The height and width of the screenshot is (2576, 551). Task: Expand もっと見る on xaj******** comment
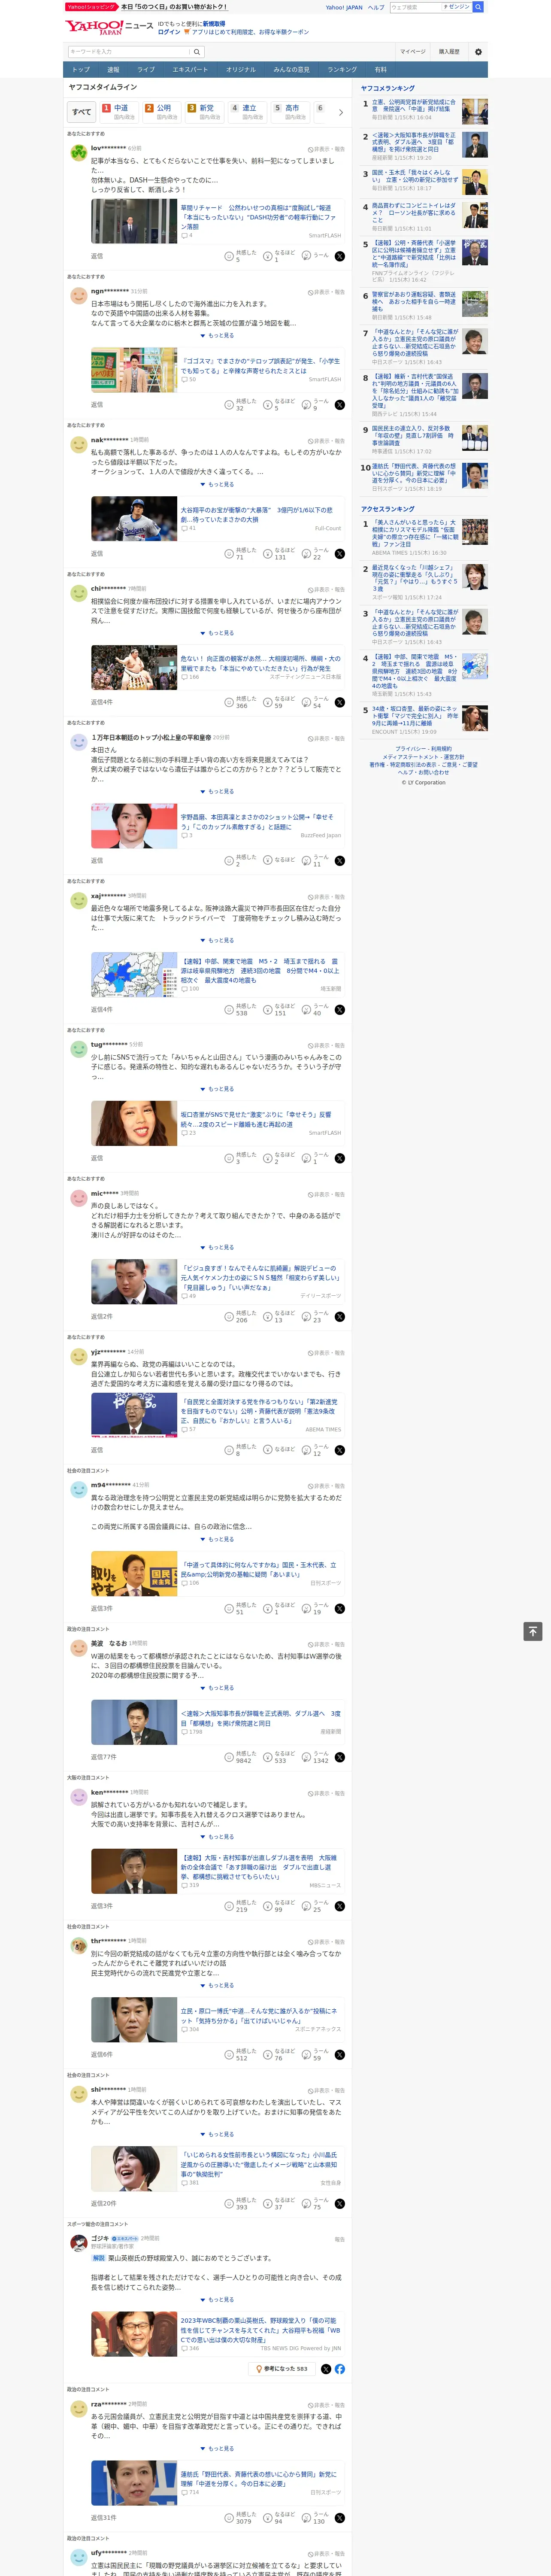[217, 941]
